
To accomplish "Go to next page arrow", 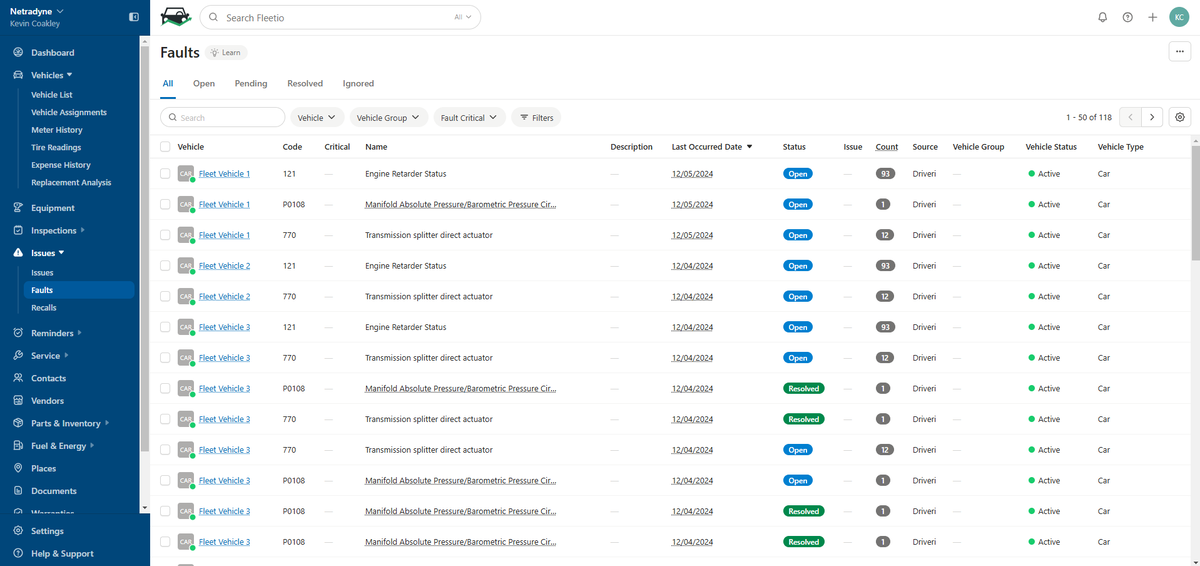I will tap(1153, 117).
